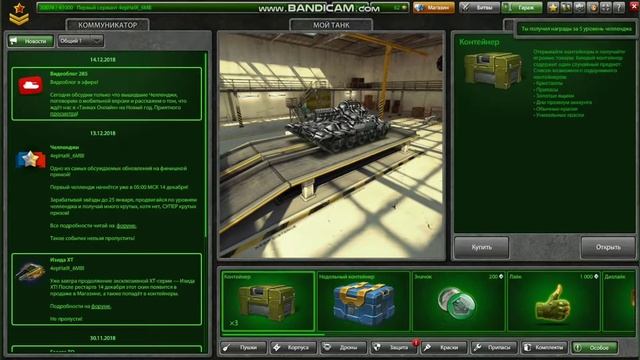Open the Битвы battles section
The width and height of the screenshot is (640, 360).
click(479, 7)
